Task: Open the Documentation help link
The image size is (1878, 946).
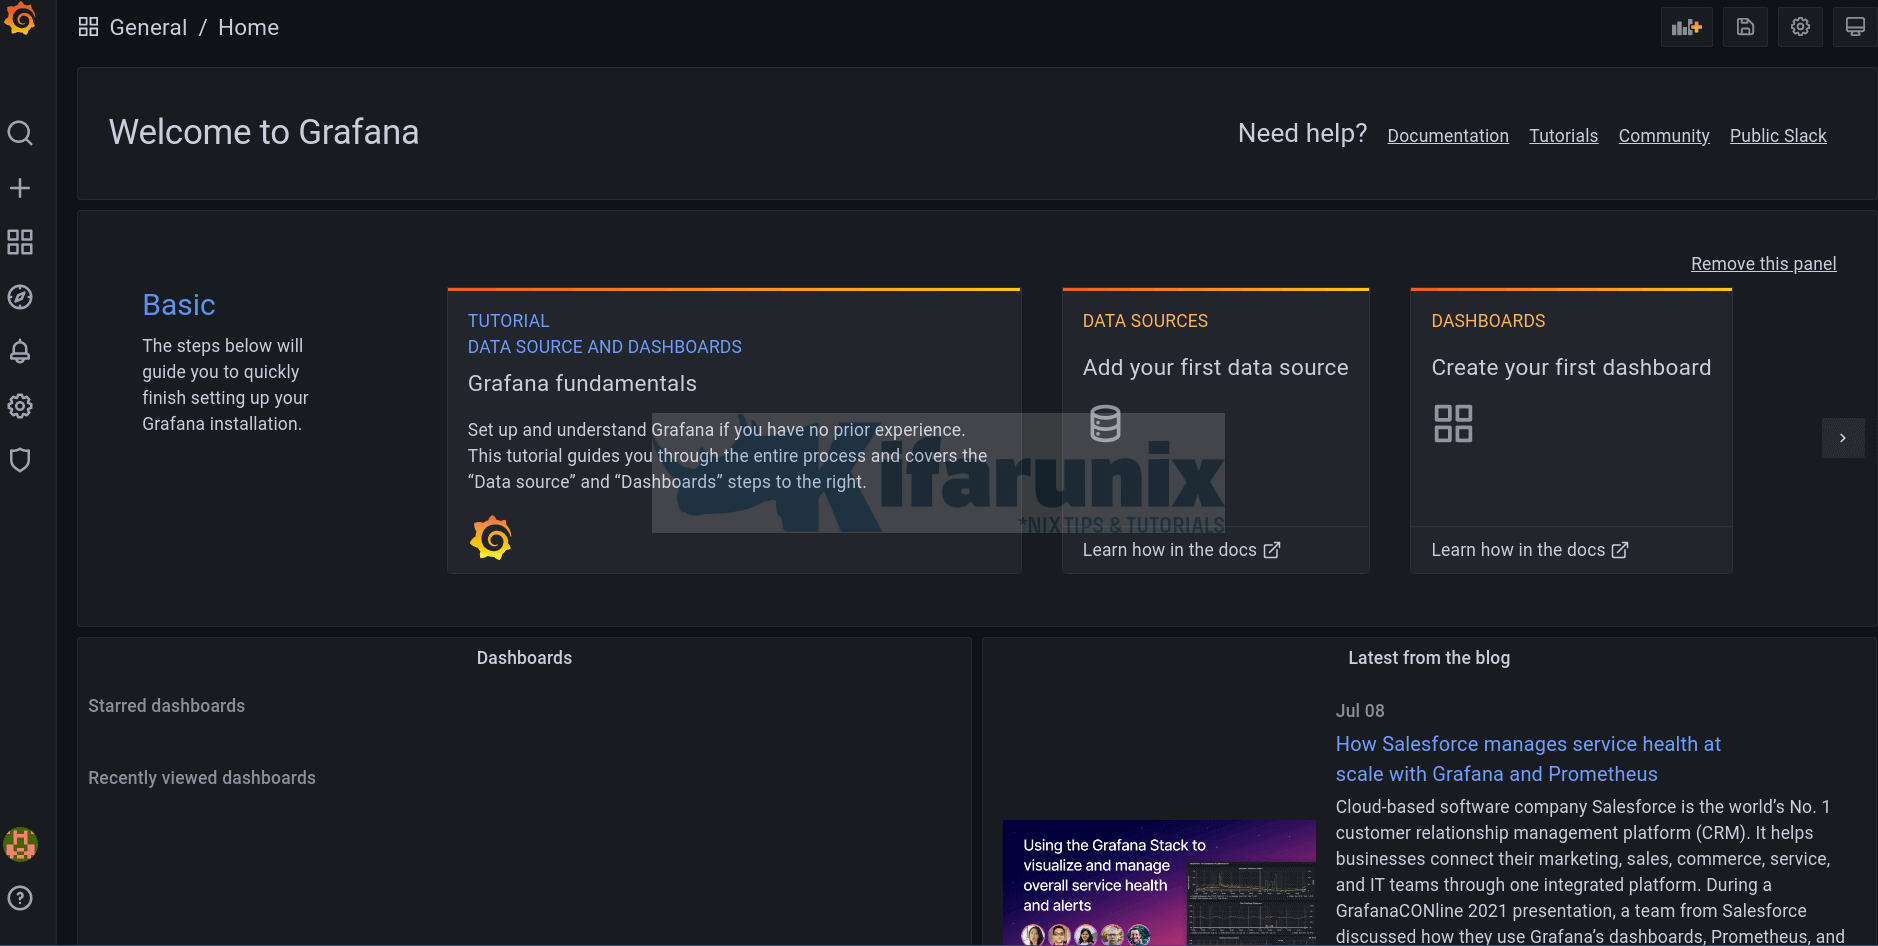Action: [1448, 136]
